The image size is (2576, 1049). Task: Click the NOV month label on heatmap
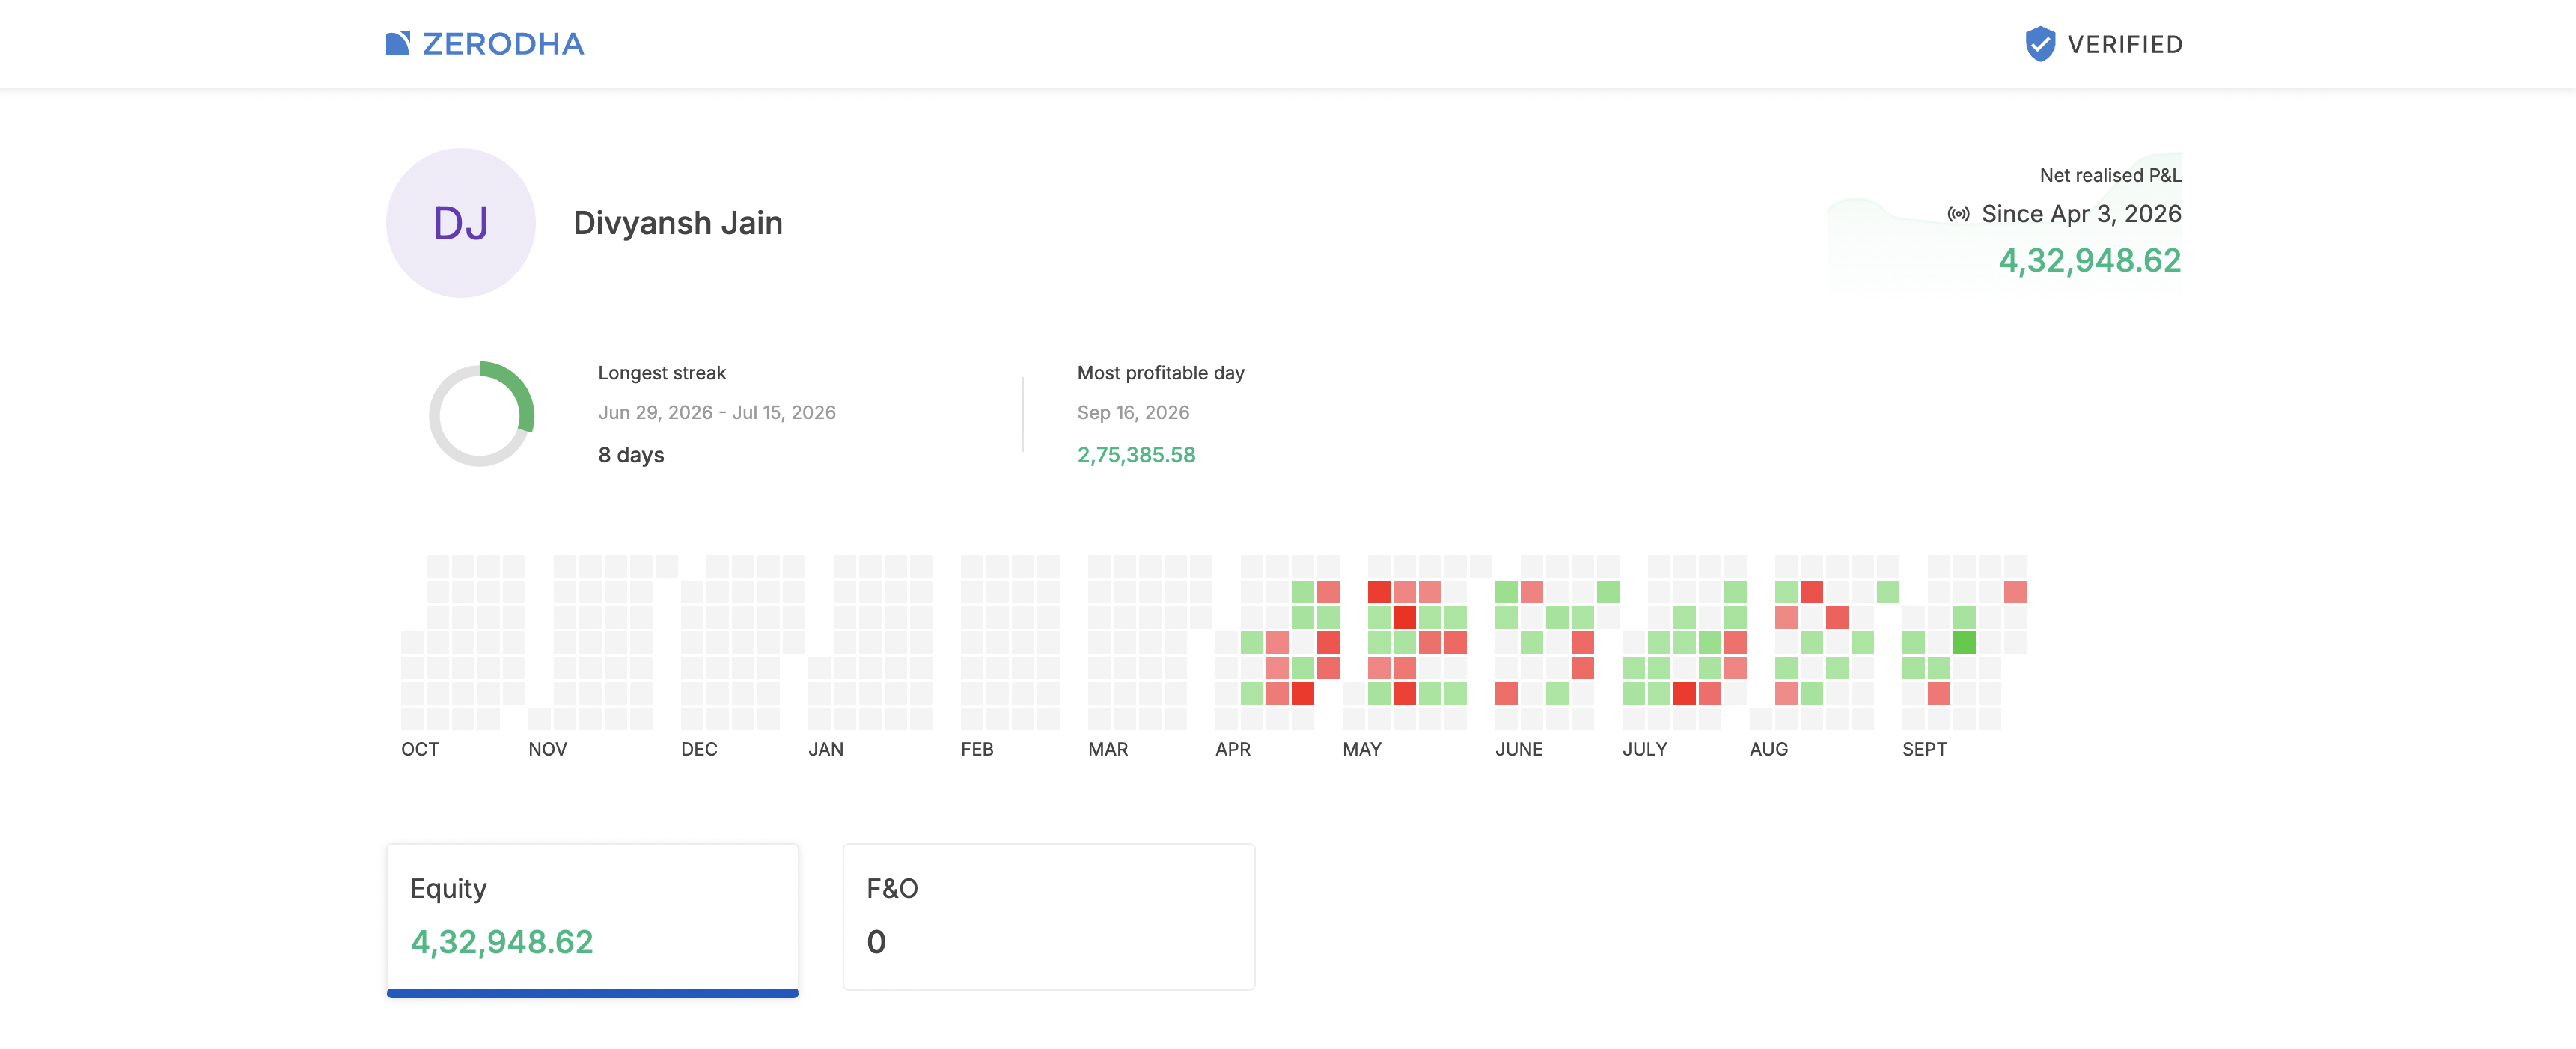(x=548, y=749)
